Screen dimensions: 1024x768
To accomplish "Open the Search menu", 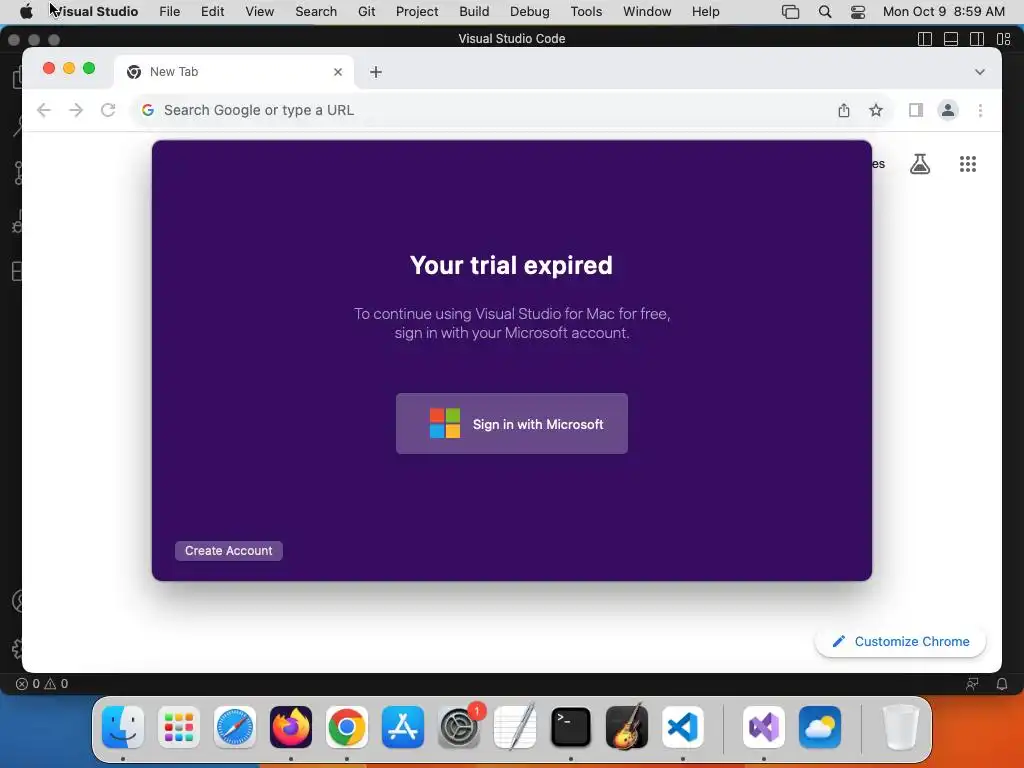I will coord(315,12).
